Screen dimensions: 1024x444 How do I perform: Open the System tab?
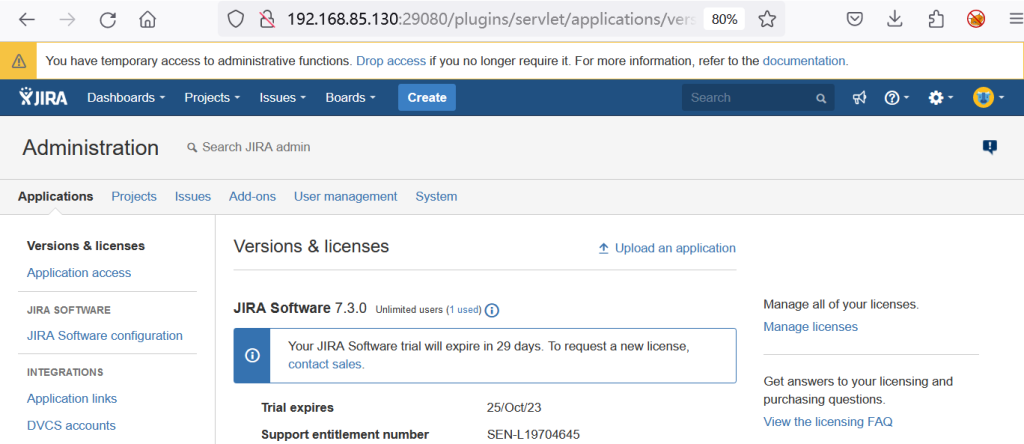click(x=436, y=196)
